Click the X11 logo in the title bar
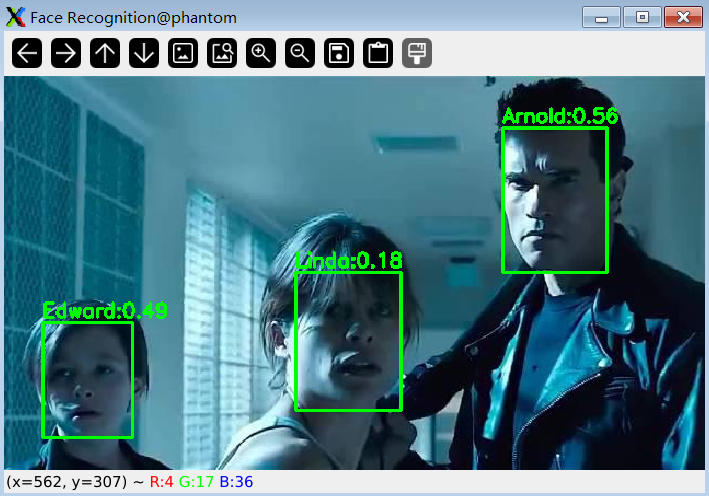Screen dimensions: 709x496 15,17
